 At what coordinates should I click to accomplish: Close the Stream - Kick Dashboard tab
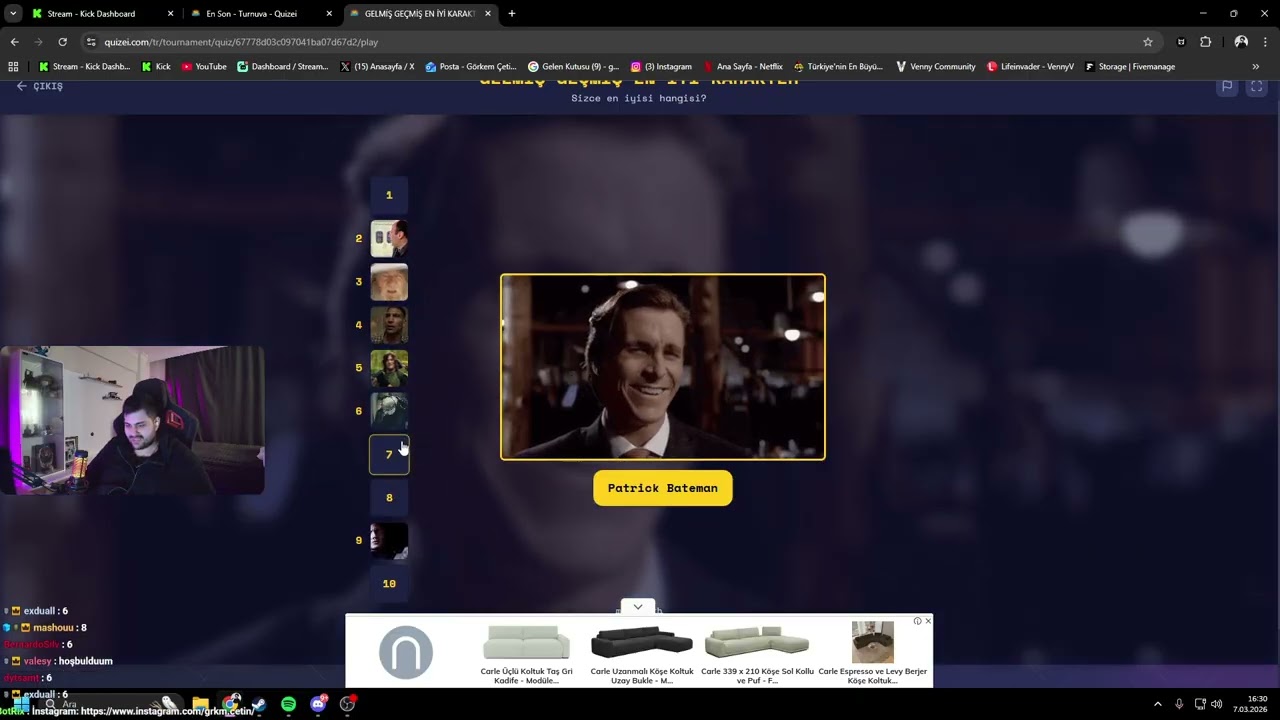point(170,14)
